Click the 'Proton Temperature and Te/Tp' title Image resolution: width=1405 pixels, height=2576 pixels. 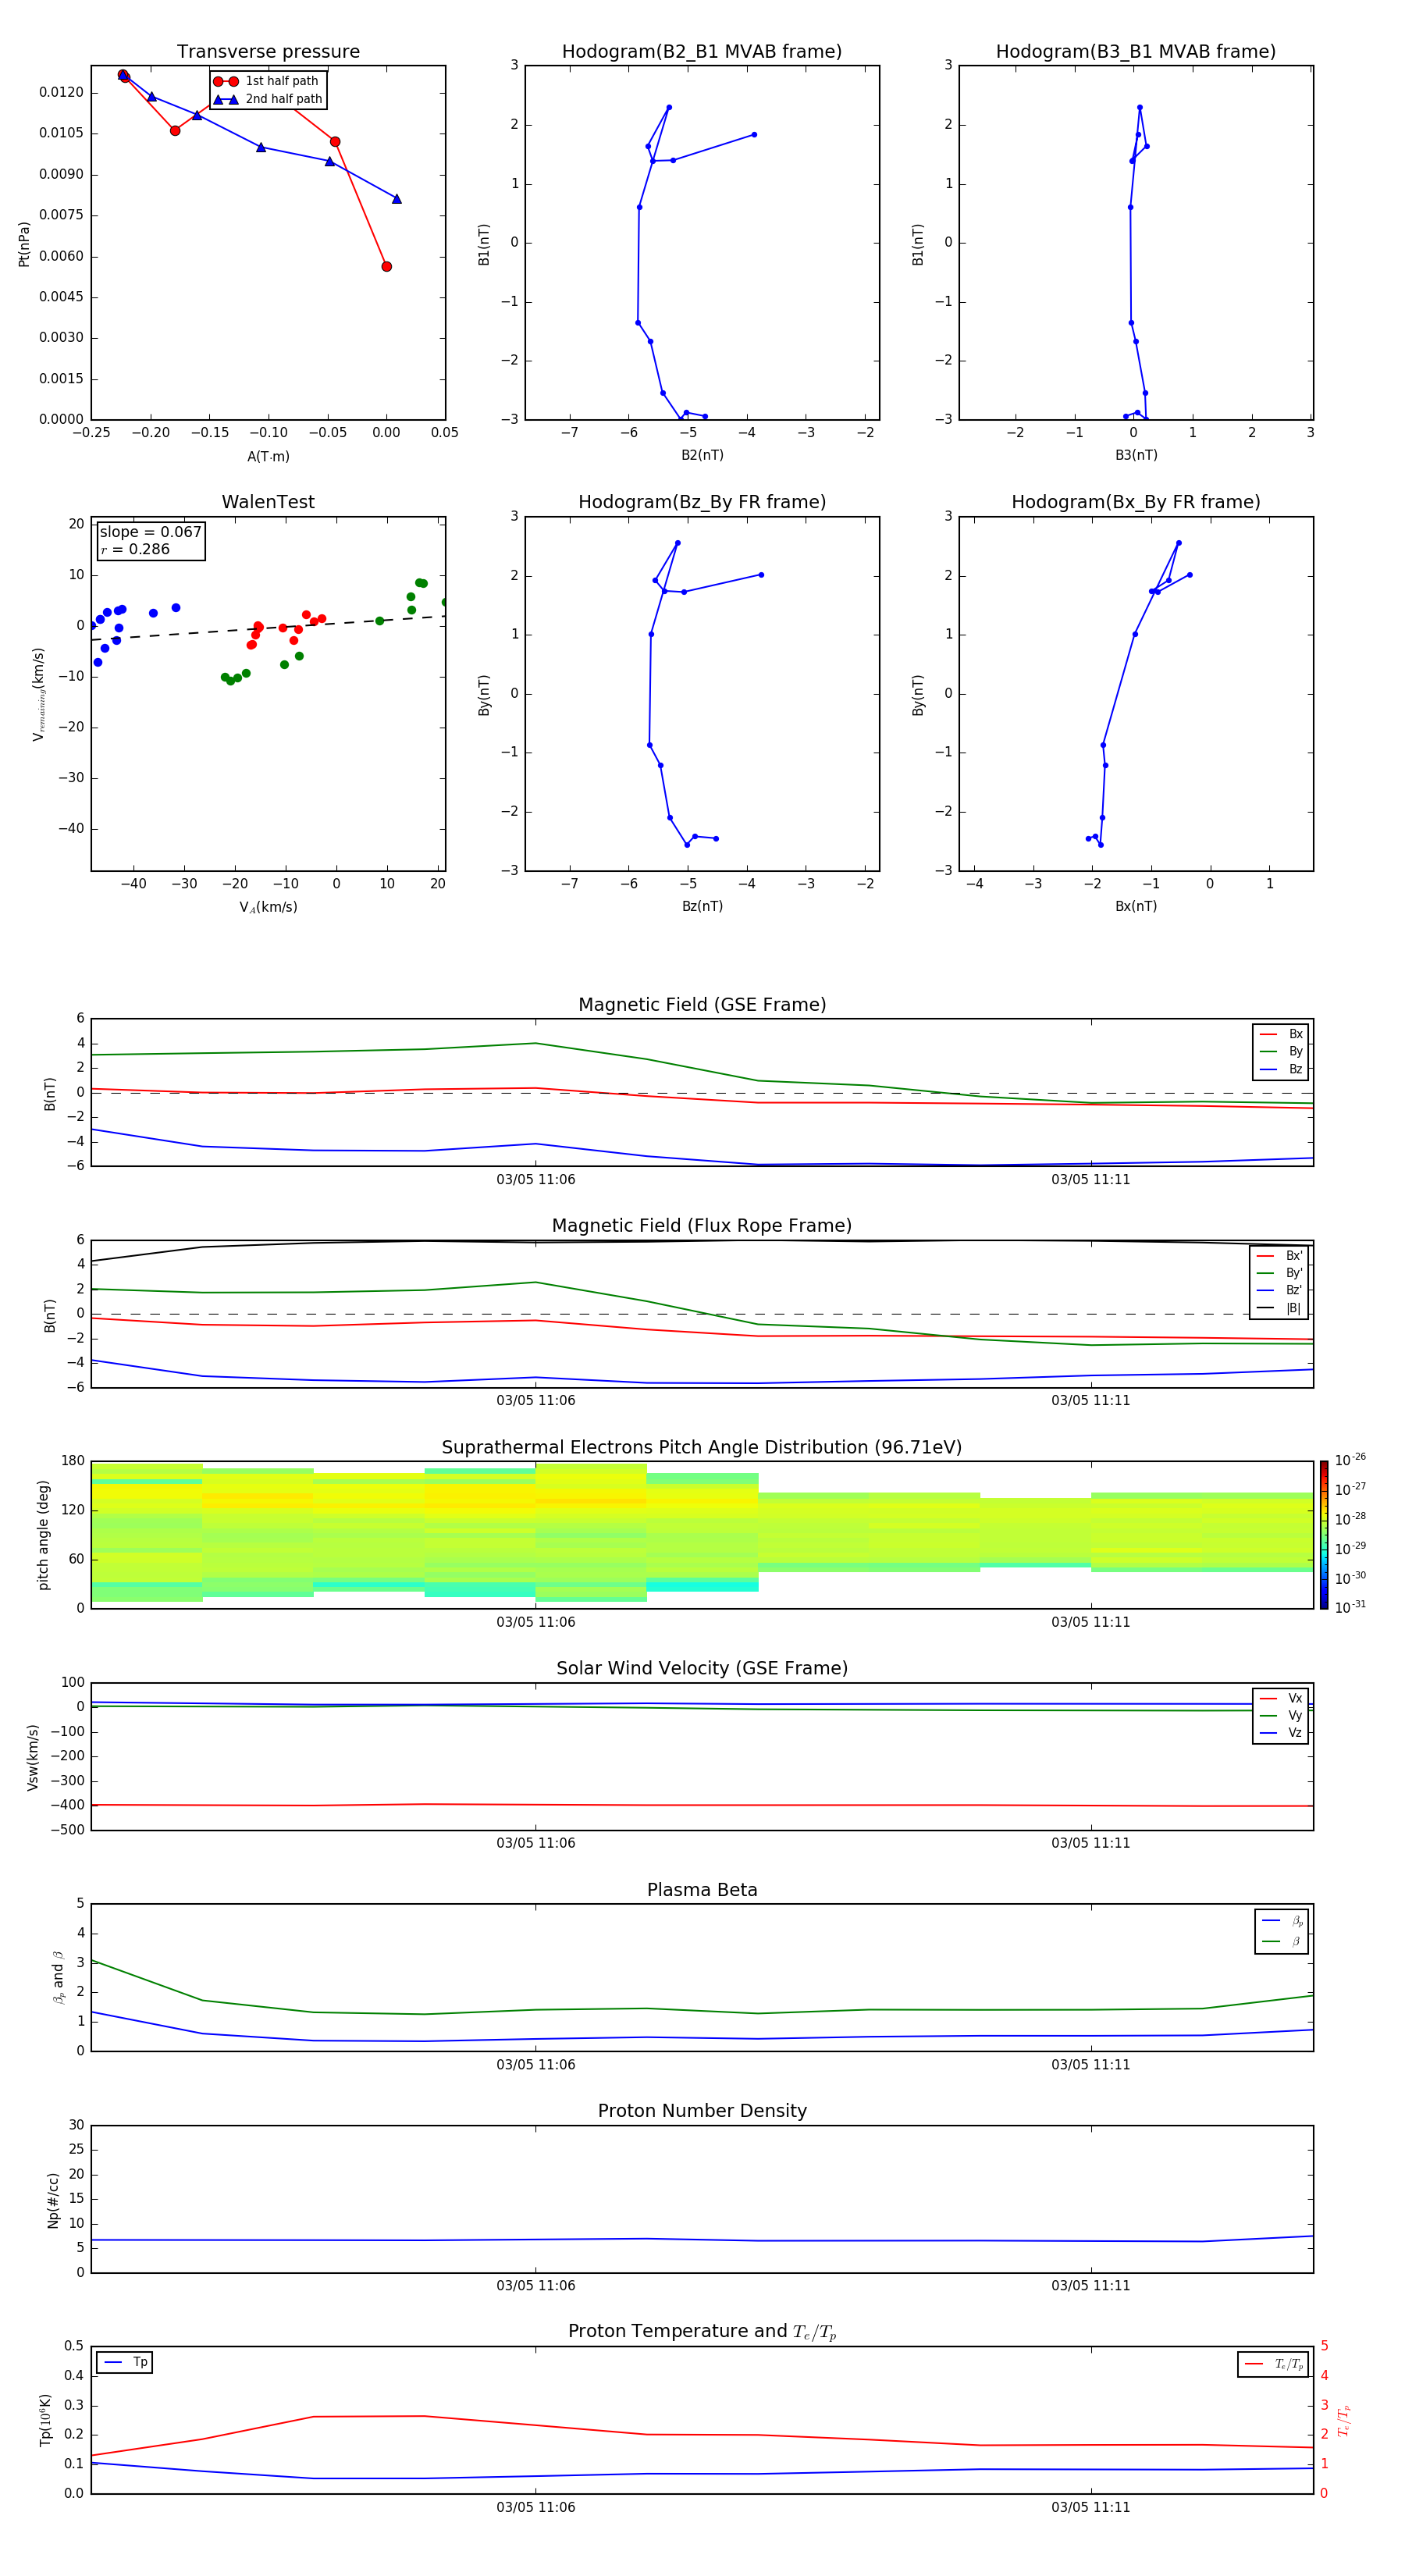coord(702,2332)
